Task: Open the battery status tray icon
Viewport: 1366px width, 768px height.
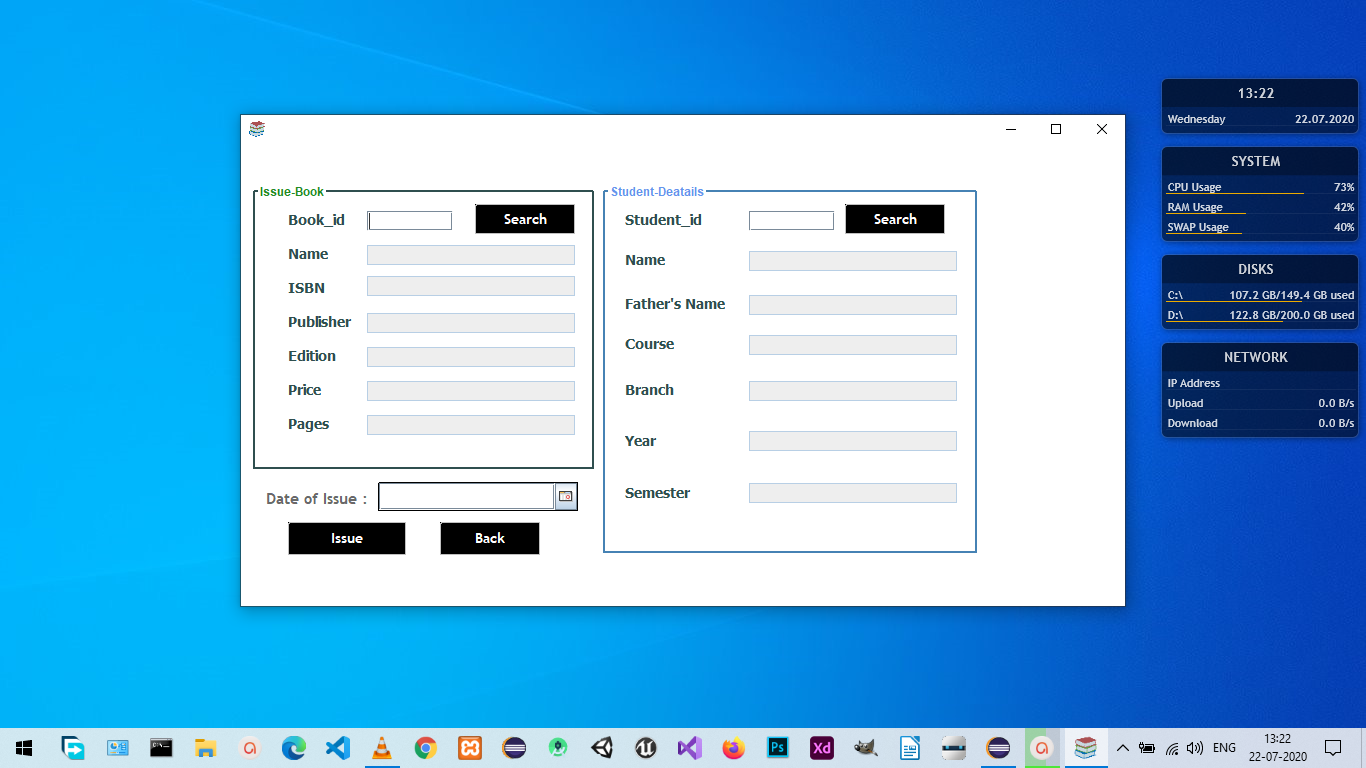Action: 1147,748
